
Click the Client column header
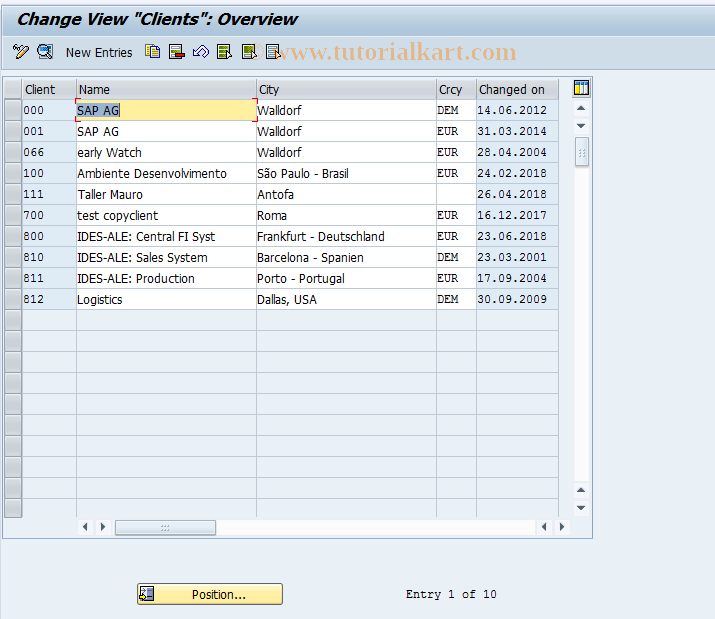click(x=49, y=89)
